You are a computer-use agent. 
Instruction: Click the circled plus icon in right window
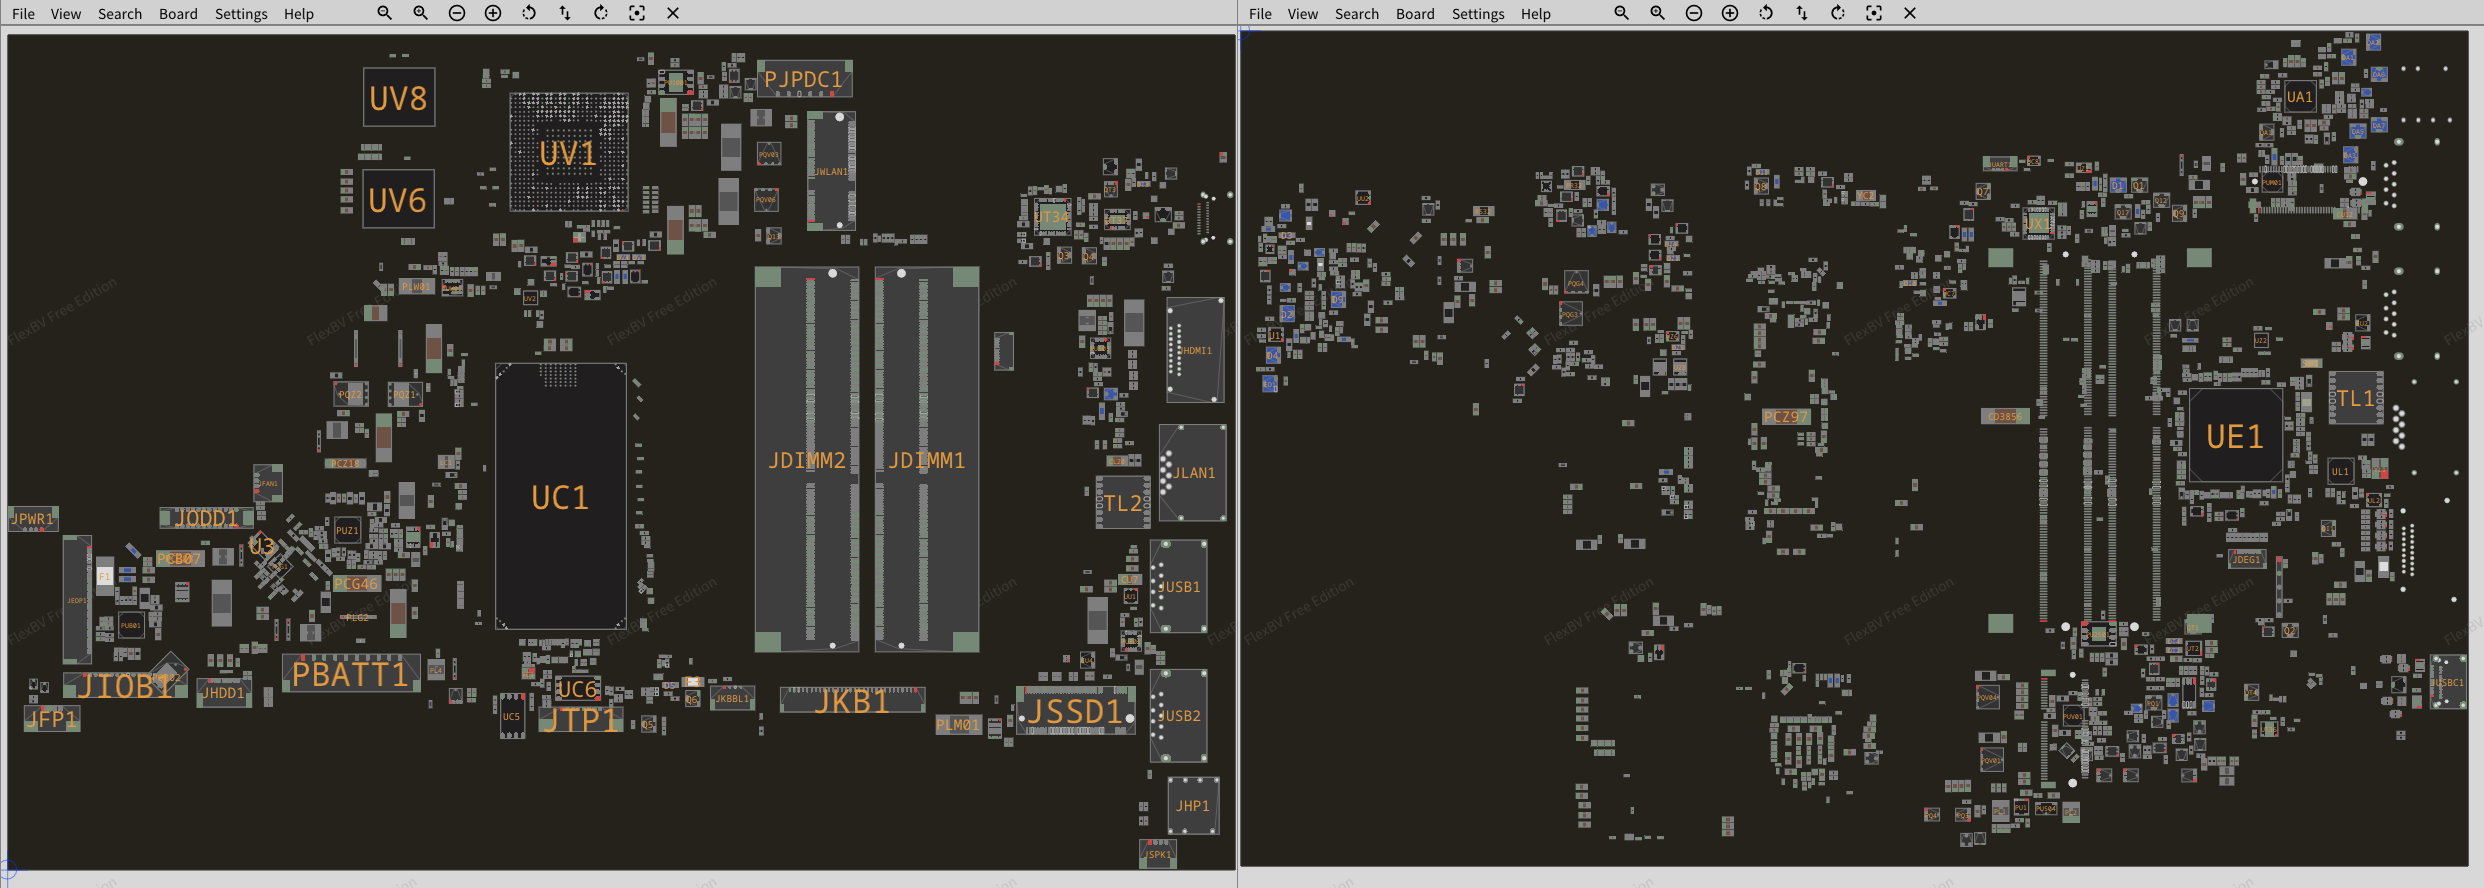[1730, 13]
